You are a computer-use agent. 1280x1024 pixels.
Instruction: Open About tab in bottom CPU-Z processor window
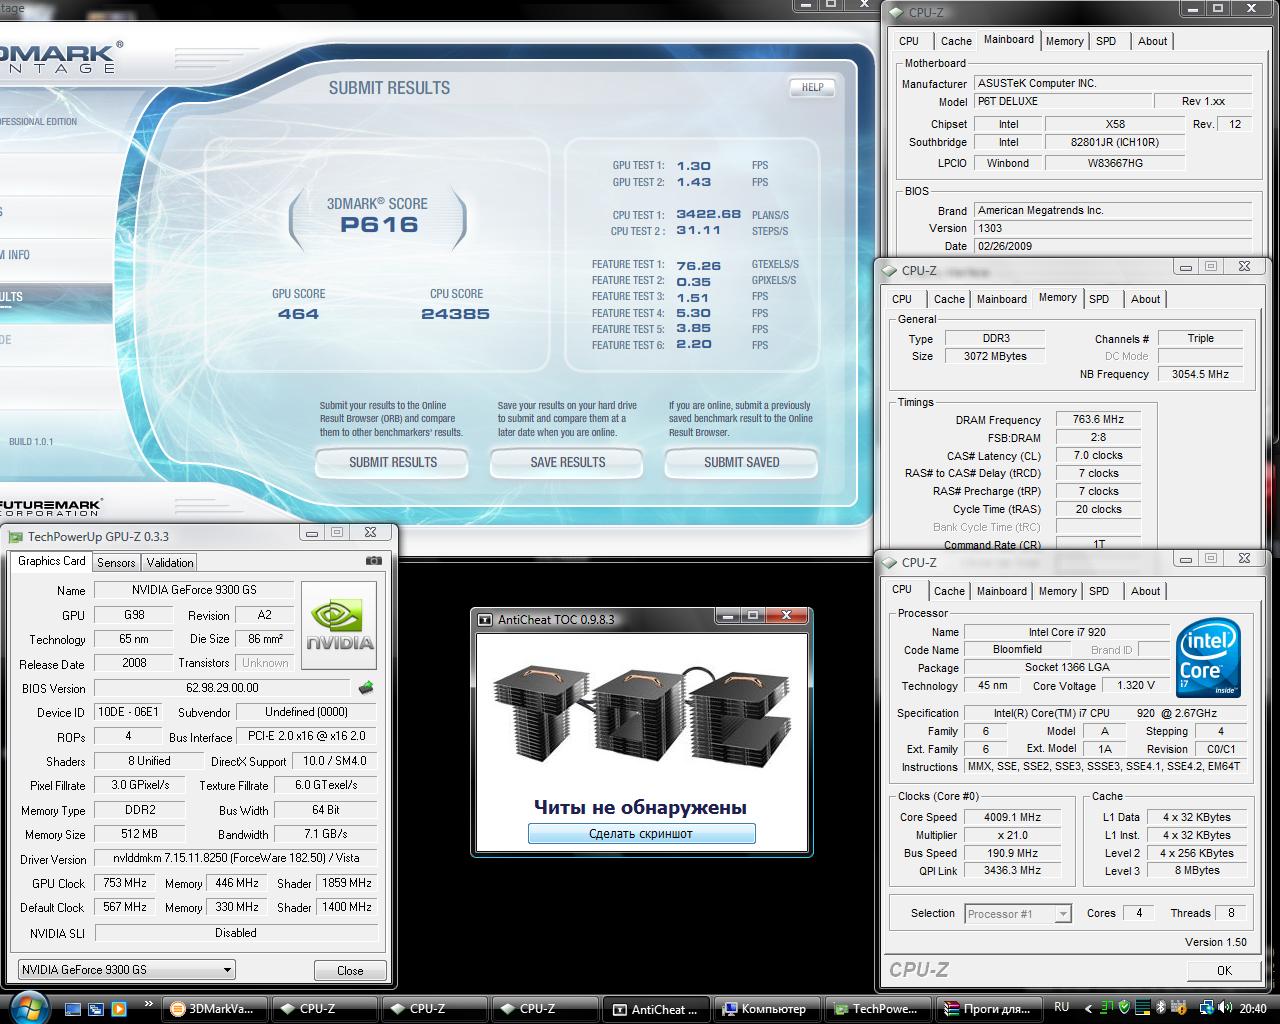(x=1145, y=591)
